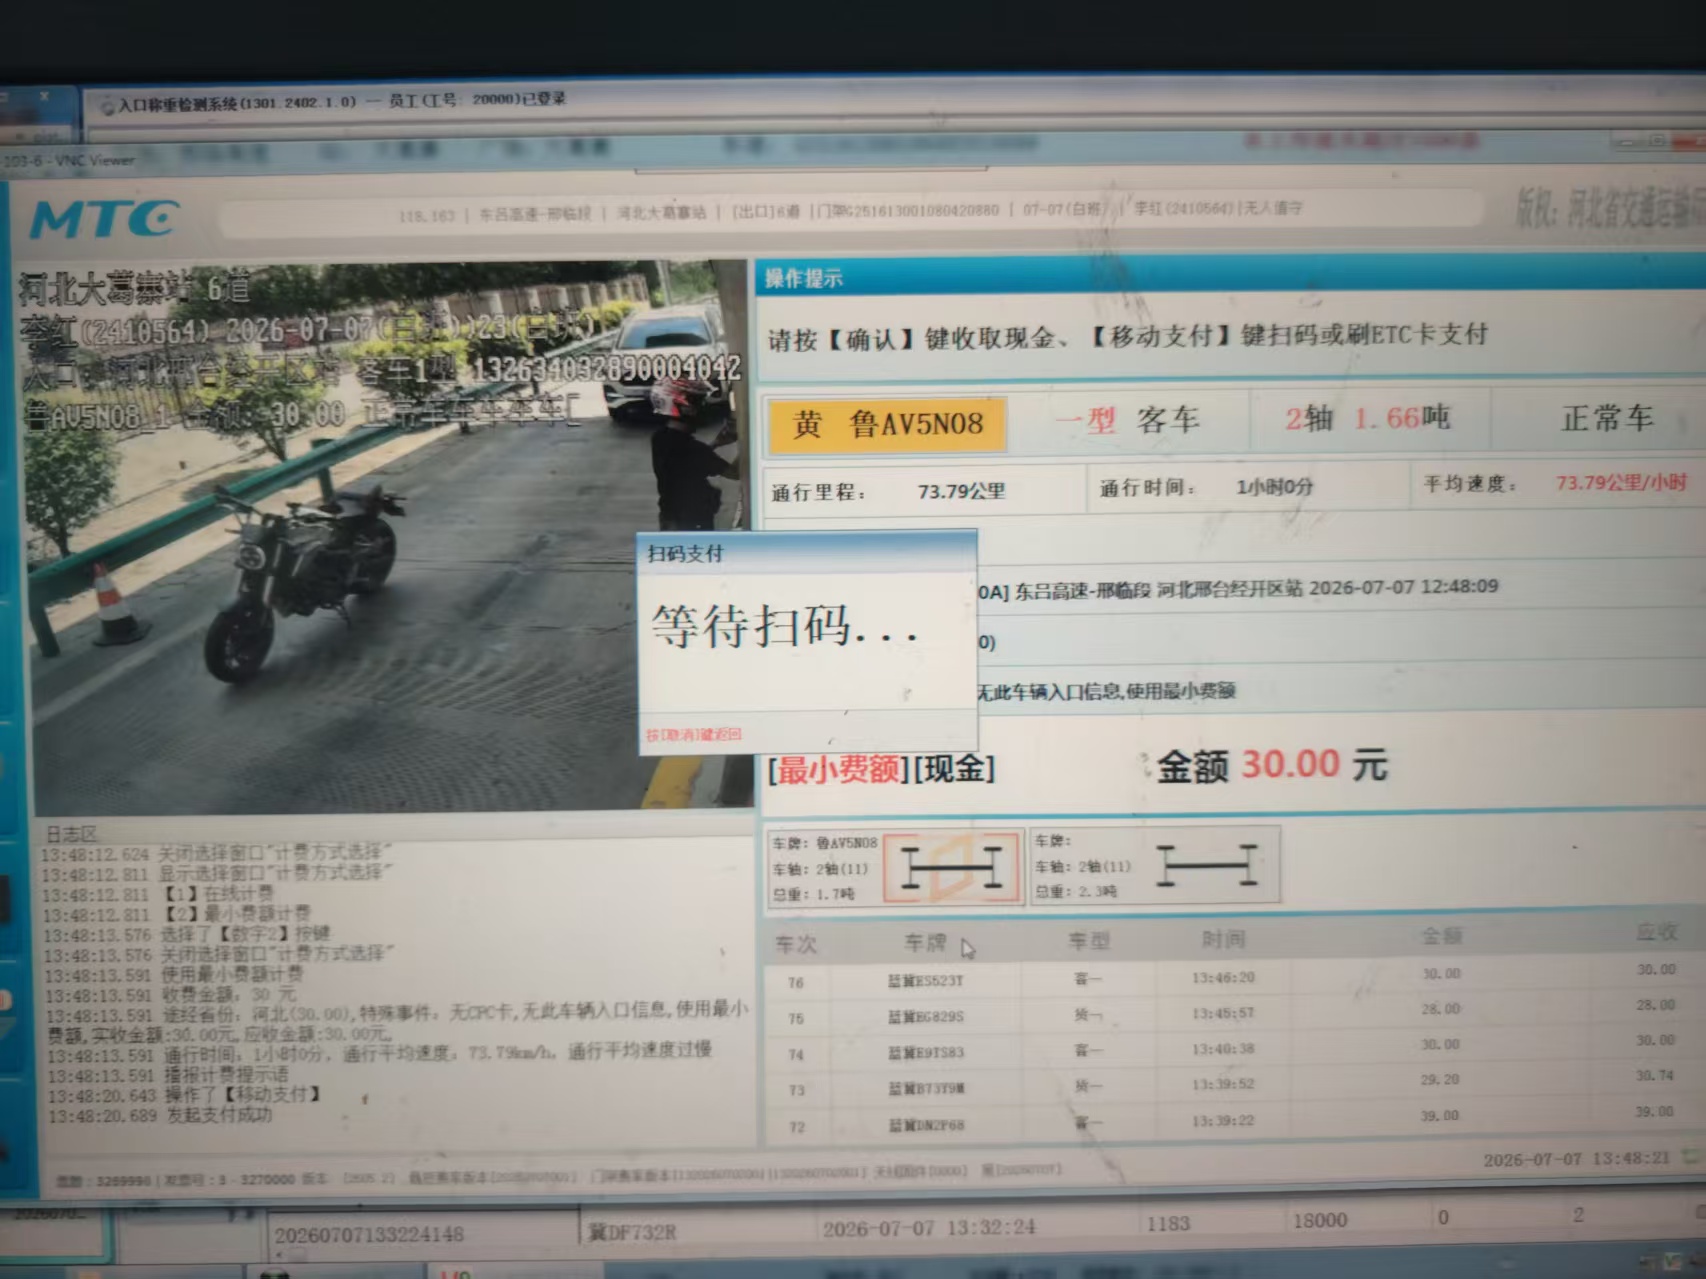Viewport: 1706px width, 1279px height.
Task: Select the axle diagram card weighing 2.3吨
Action: coord(1155,866)
